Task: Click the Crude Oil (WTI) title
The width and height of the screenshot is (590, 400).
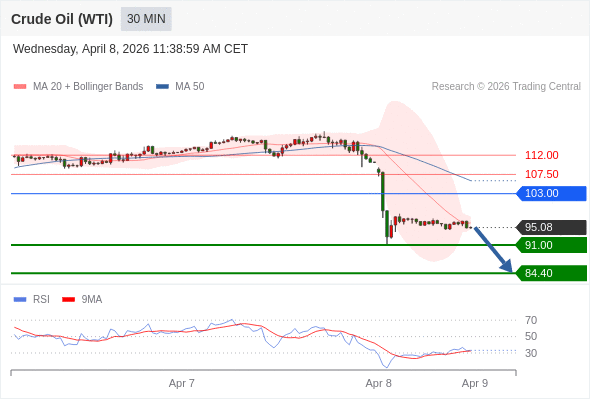Action: (62, 19)
